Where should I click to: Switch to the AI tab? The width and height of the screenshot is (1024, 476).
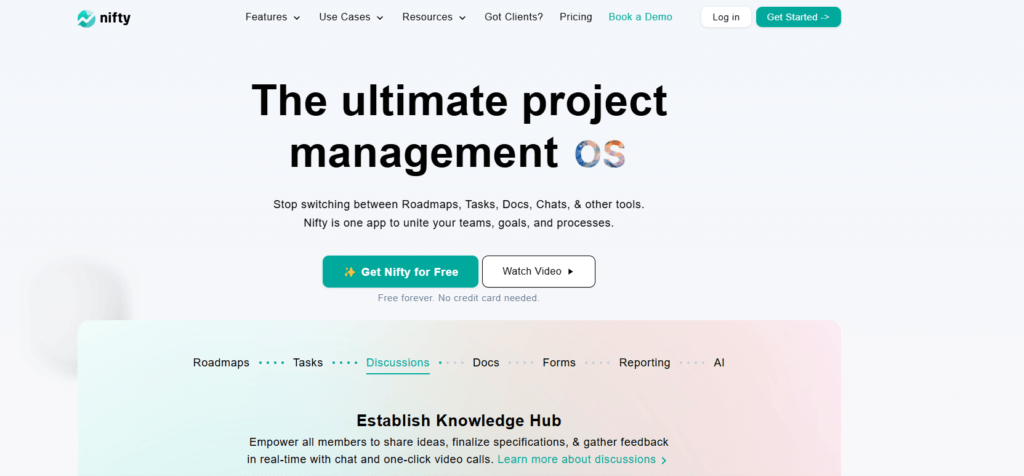click(x=719, y=362)
